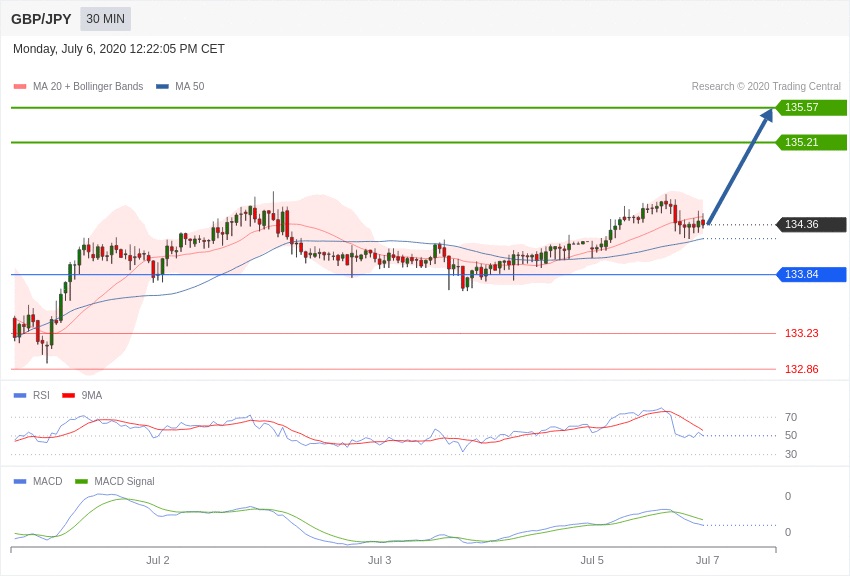Click the Jul 5 time axis label
Screen dimensions: 850x576
click(x=592, y=560)
